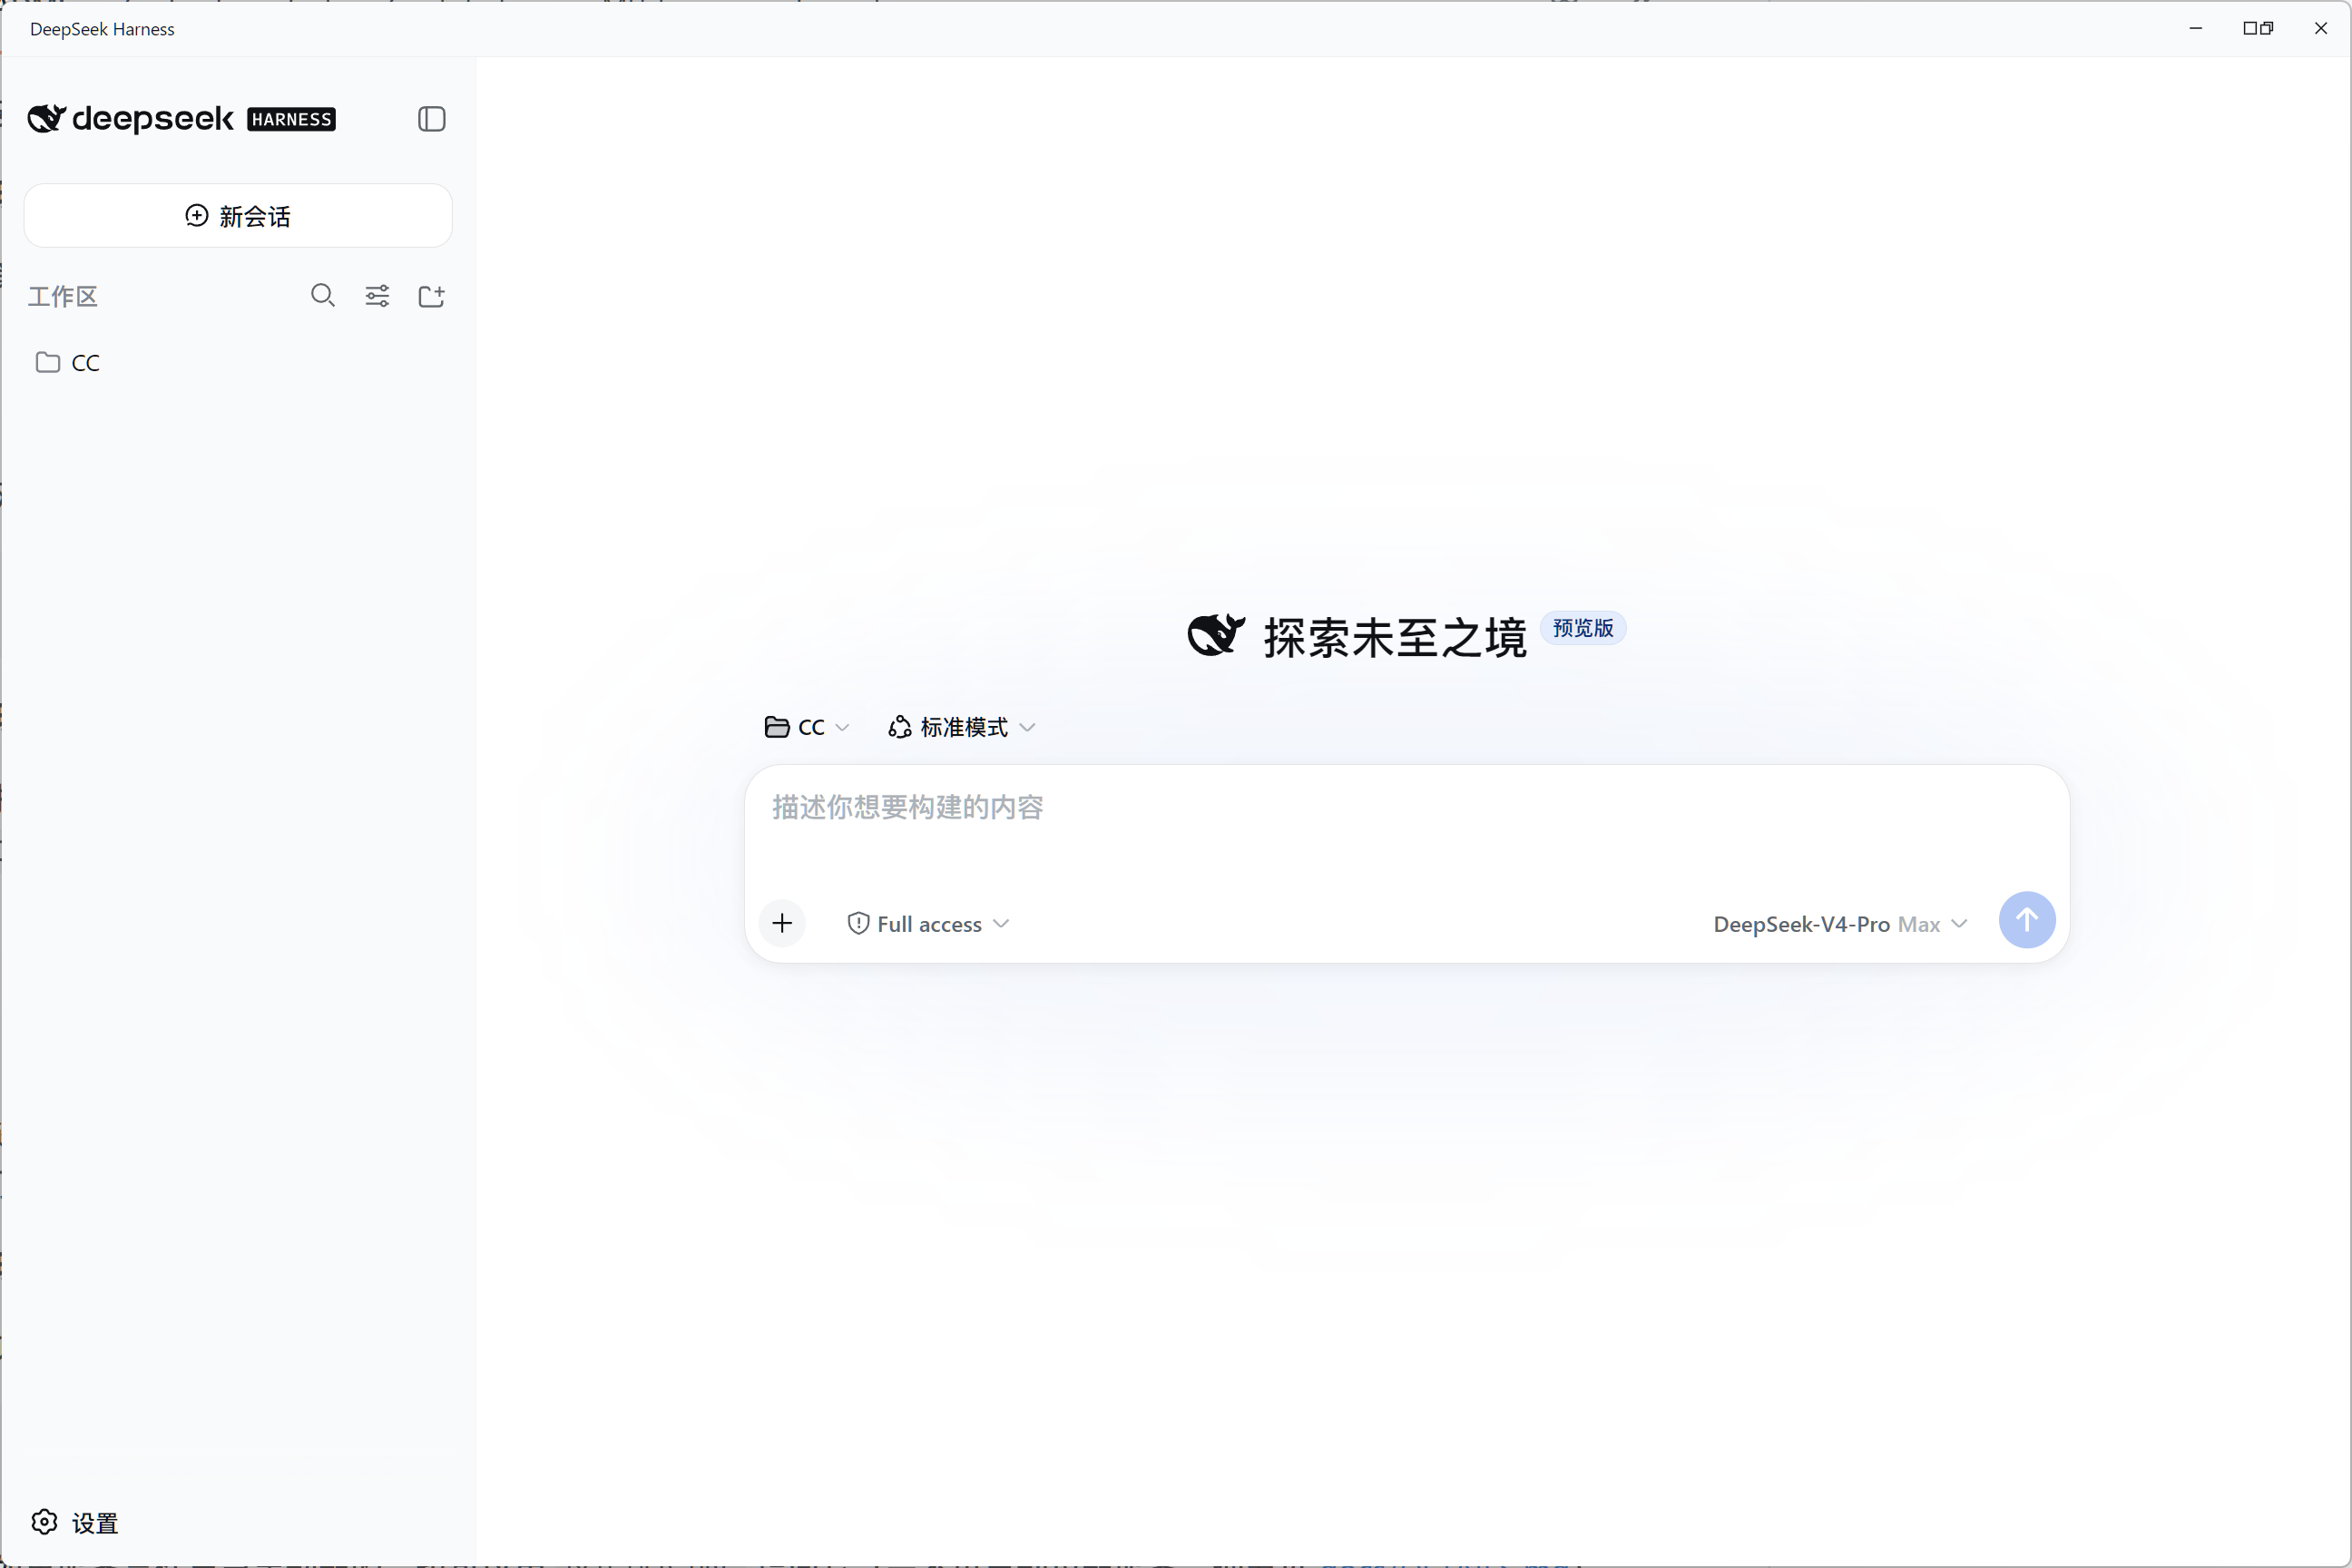
Task: Open workspace search magnifier icon
Action: tap(322, 296)
